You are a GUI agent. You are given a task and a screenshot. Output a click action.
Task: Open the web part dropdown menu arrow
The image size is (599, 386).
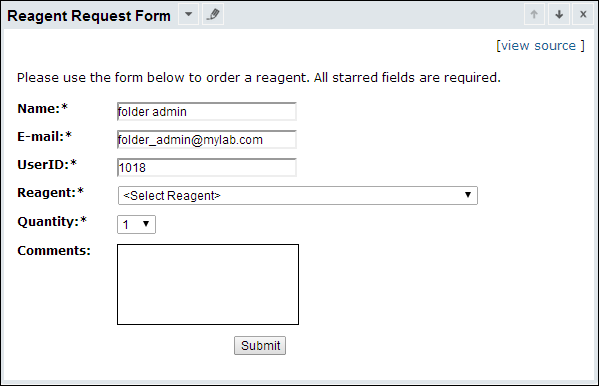tap(188, 15)
